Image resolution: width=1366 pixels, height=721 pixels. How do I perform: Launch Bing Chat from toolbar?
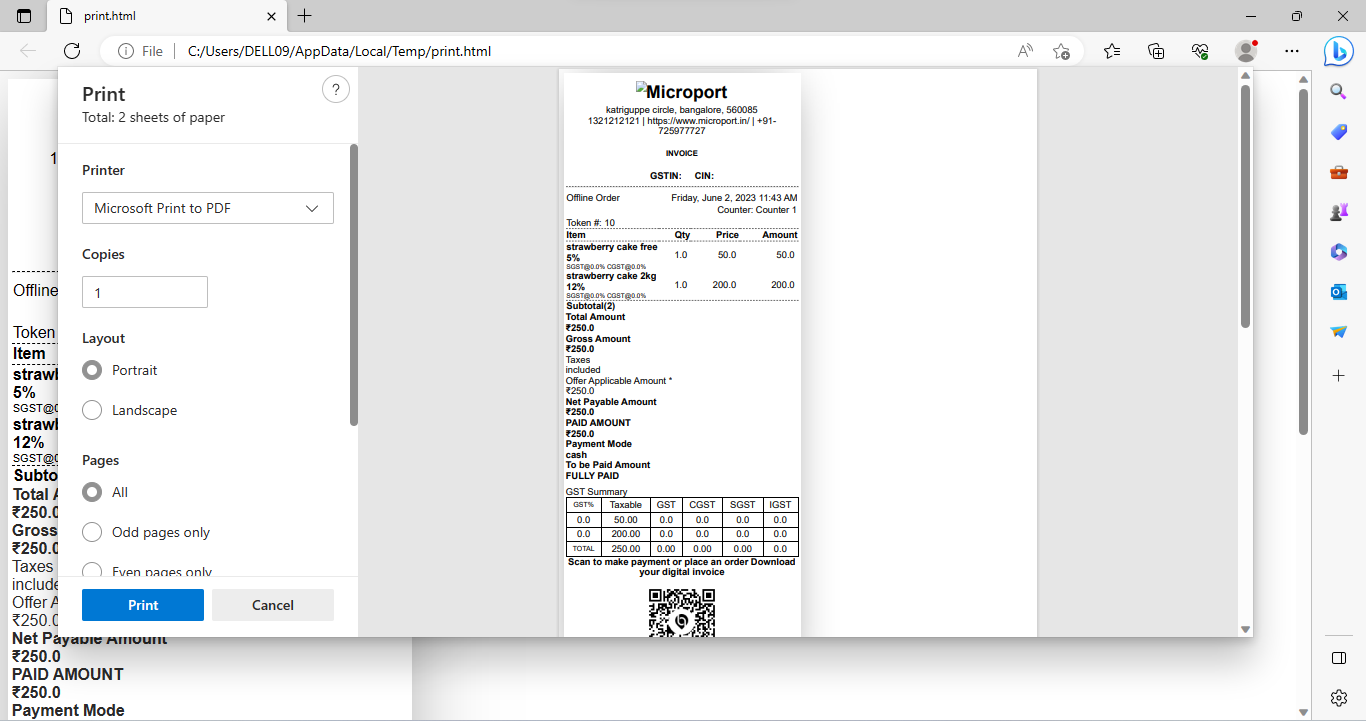click(1339, 51)
